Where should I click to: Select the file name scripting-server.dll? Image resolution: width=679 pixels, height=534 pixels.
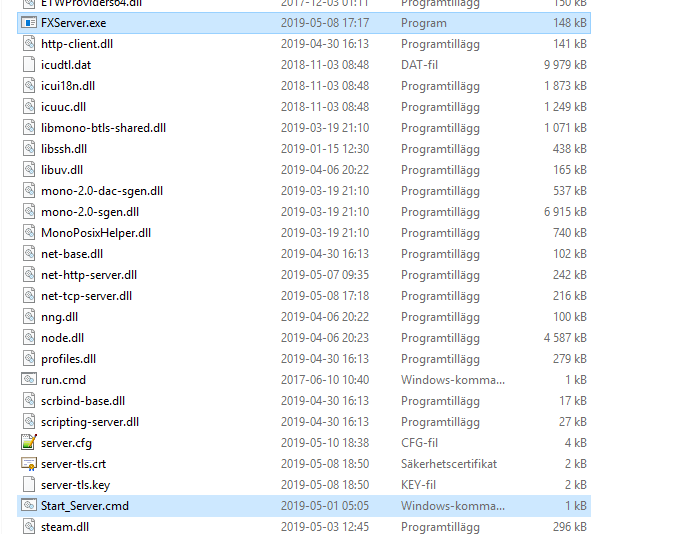coord(90,422)
